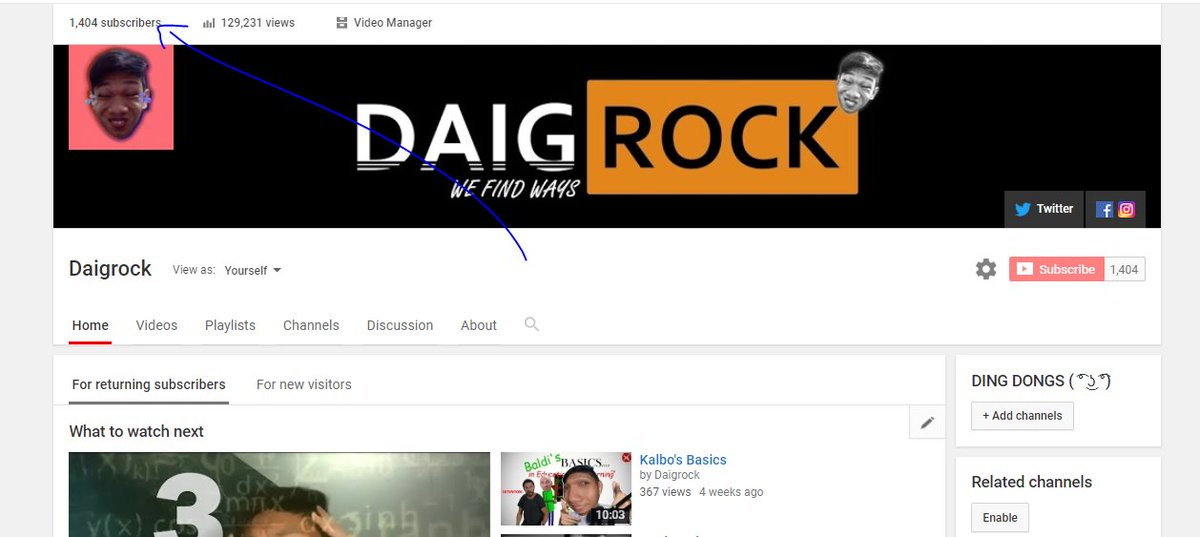1200x537 pixels.
Task: Click Enable under Related channels
Action: (x=1000, y=518)
